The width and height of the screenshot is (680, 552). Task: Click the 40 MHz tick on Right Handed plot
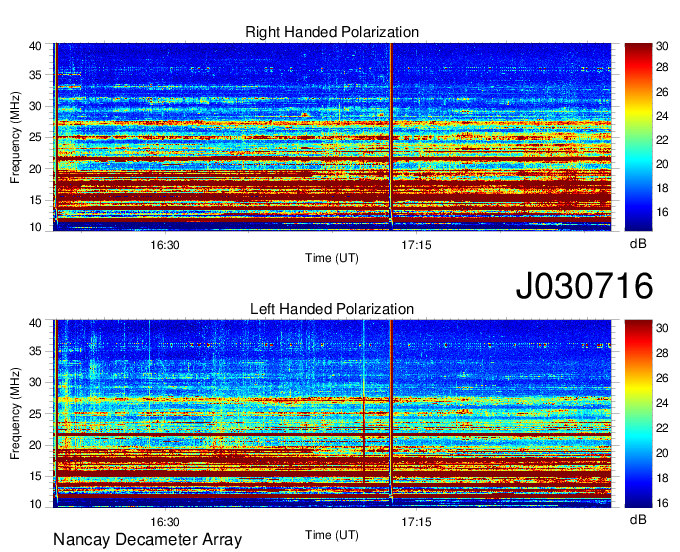coord(35,46)
